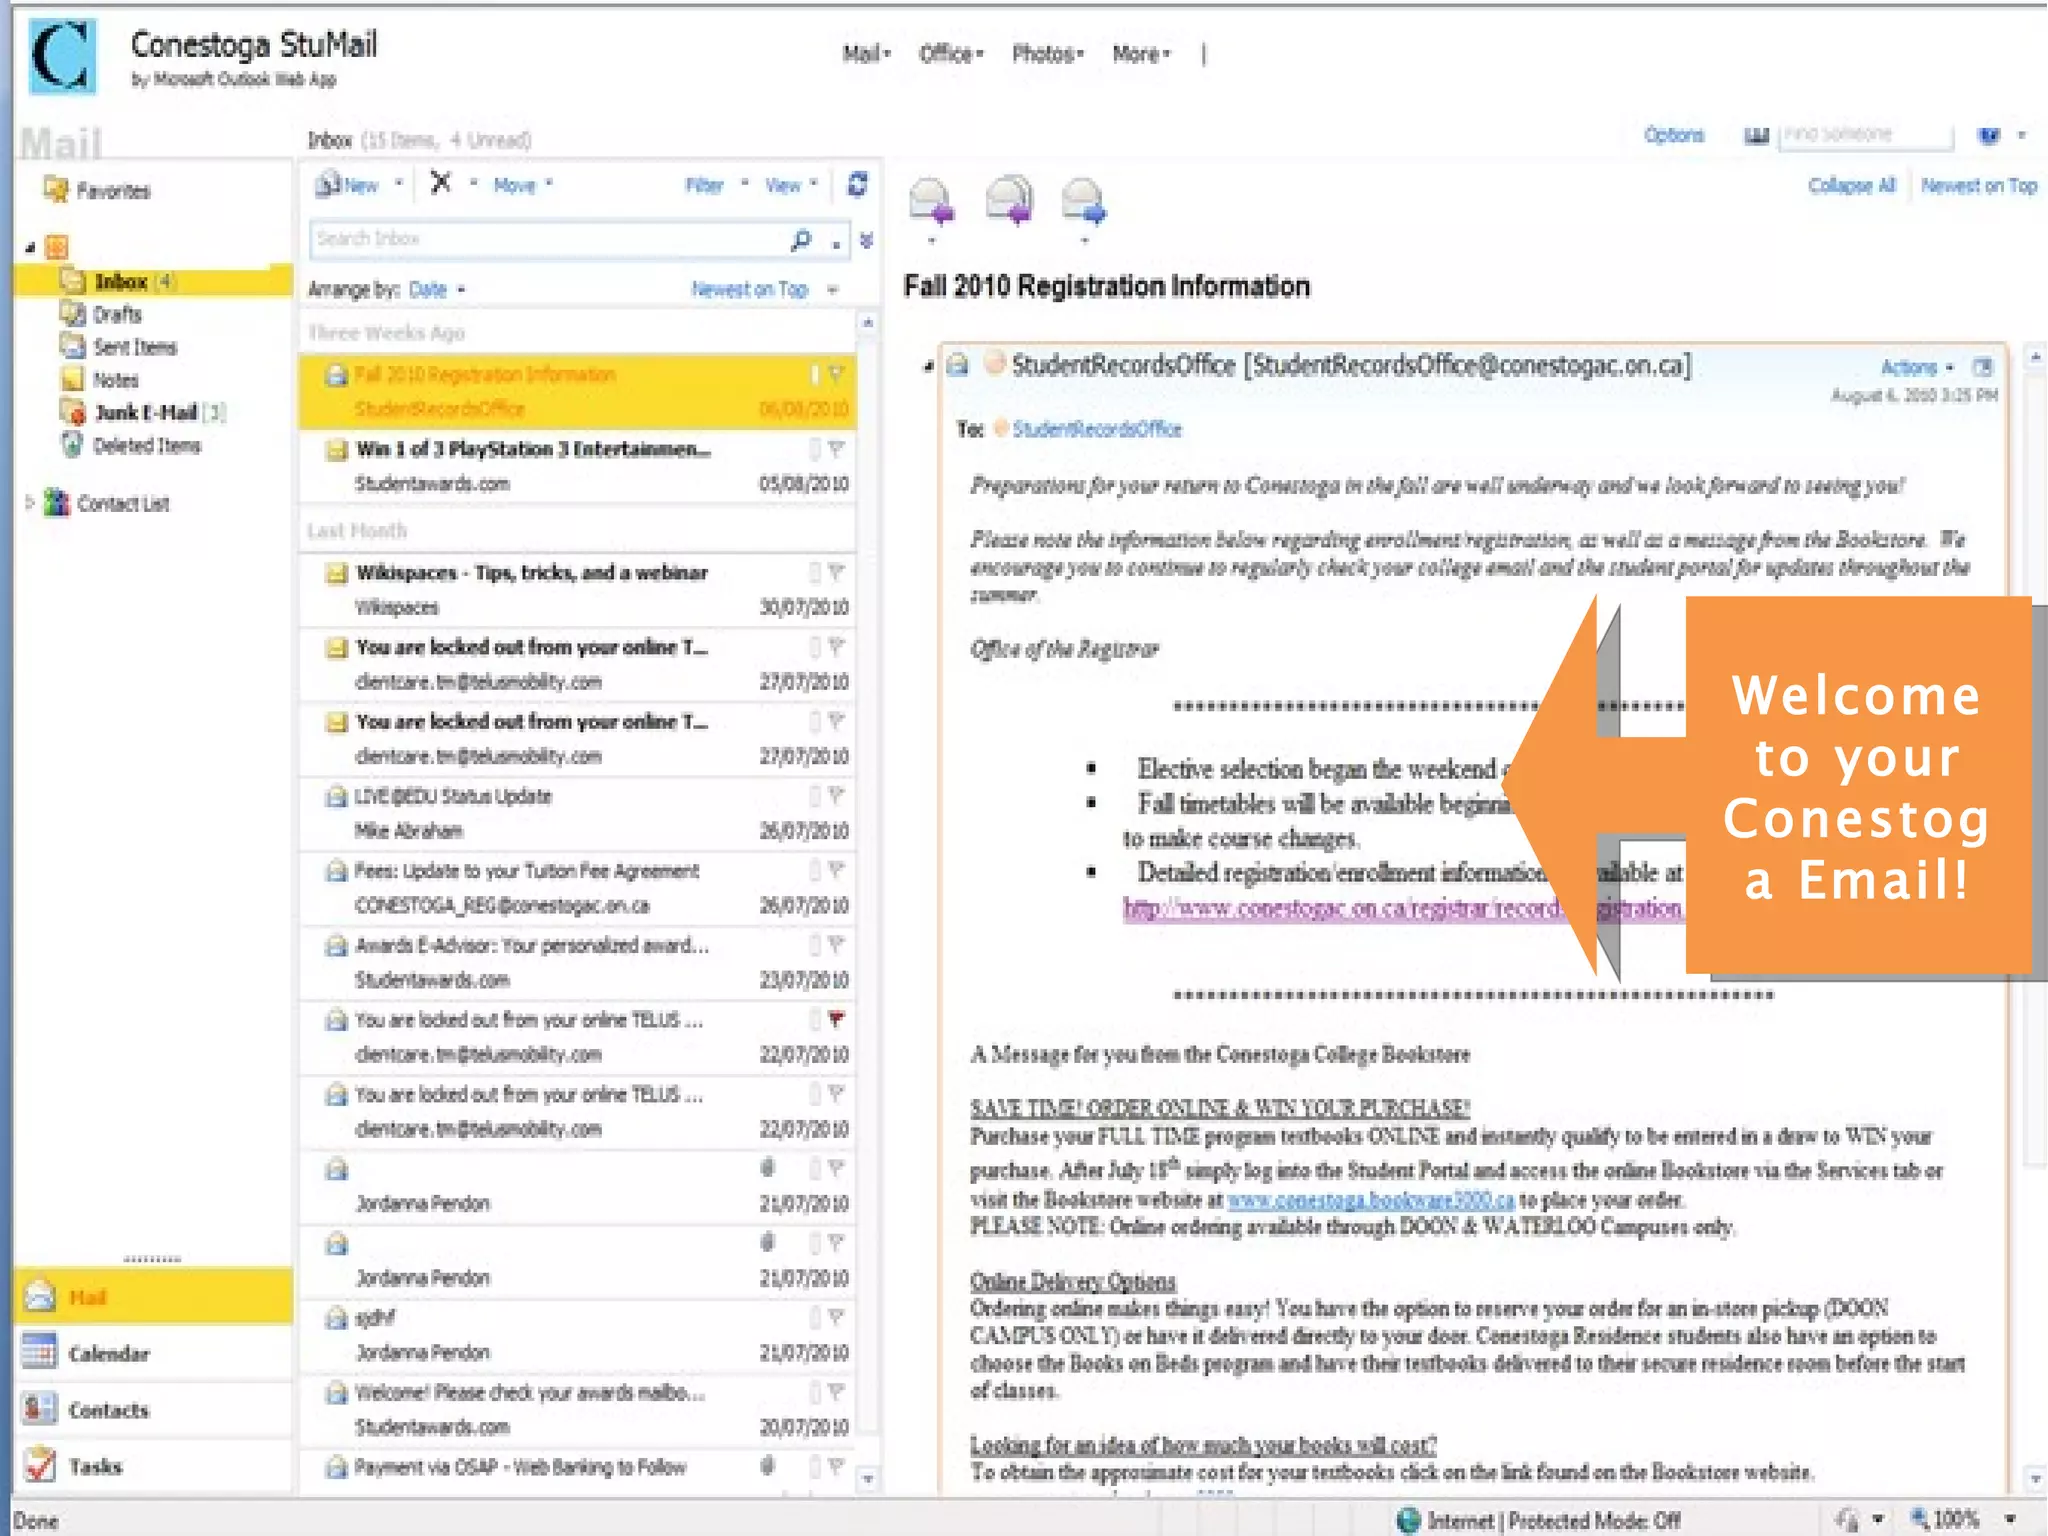Refresh the inbox with the refresh icon

tap(857, 185)
